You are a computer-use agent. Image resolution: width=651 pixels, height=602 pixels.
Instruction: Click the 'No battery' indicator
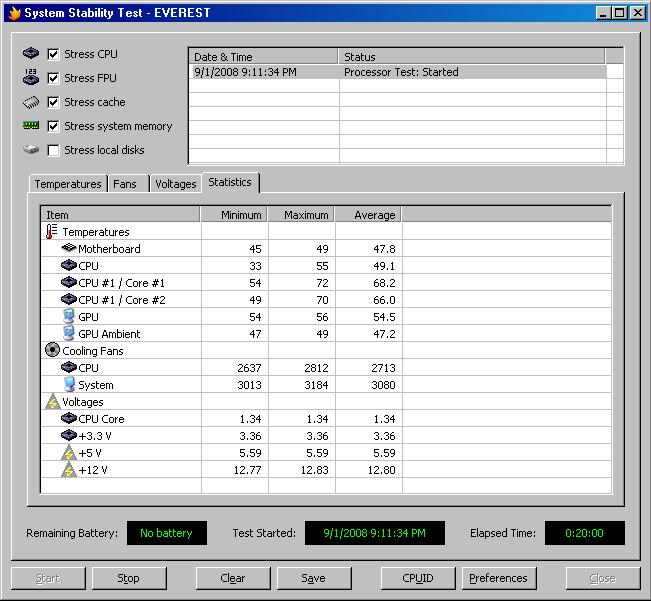pyautogui.click(x=166, y=533)
